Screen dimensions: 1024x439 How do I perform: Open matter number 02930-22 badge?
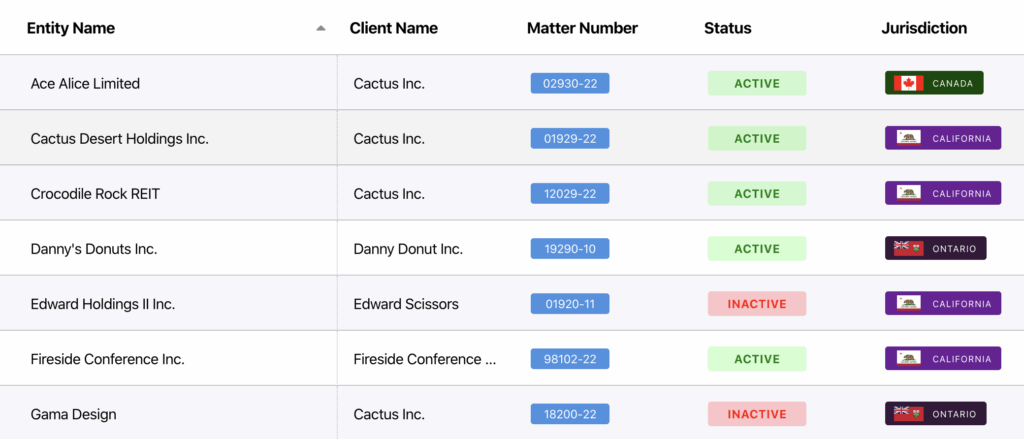pos(570,83)
